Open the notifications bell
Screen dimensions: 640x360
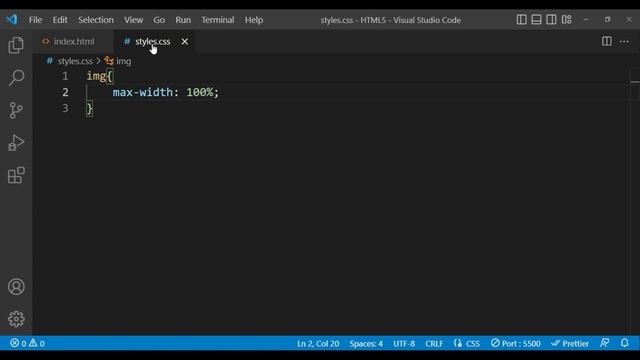pyautogui.click(x=624, y=343)
